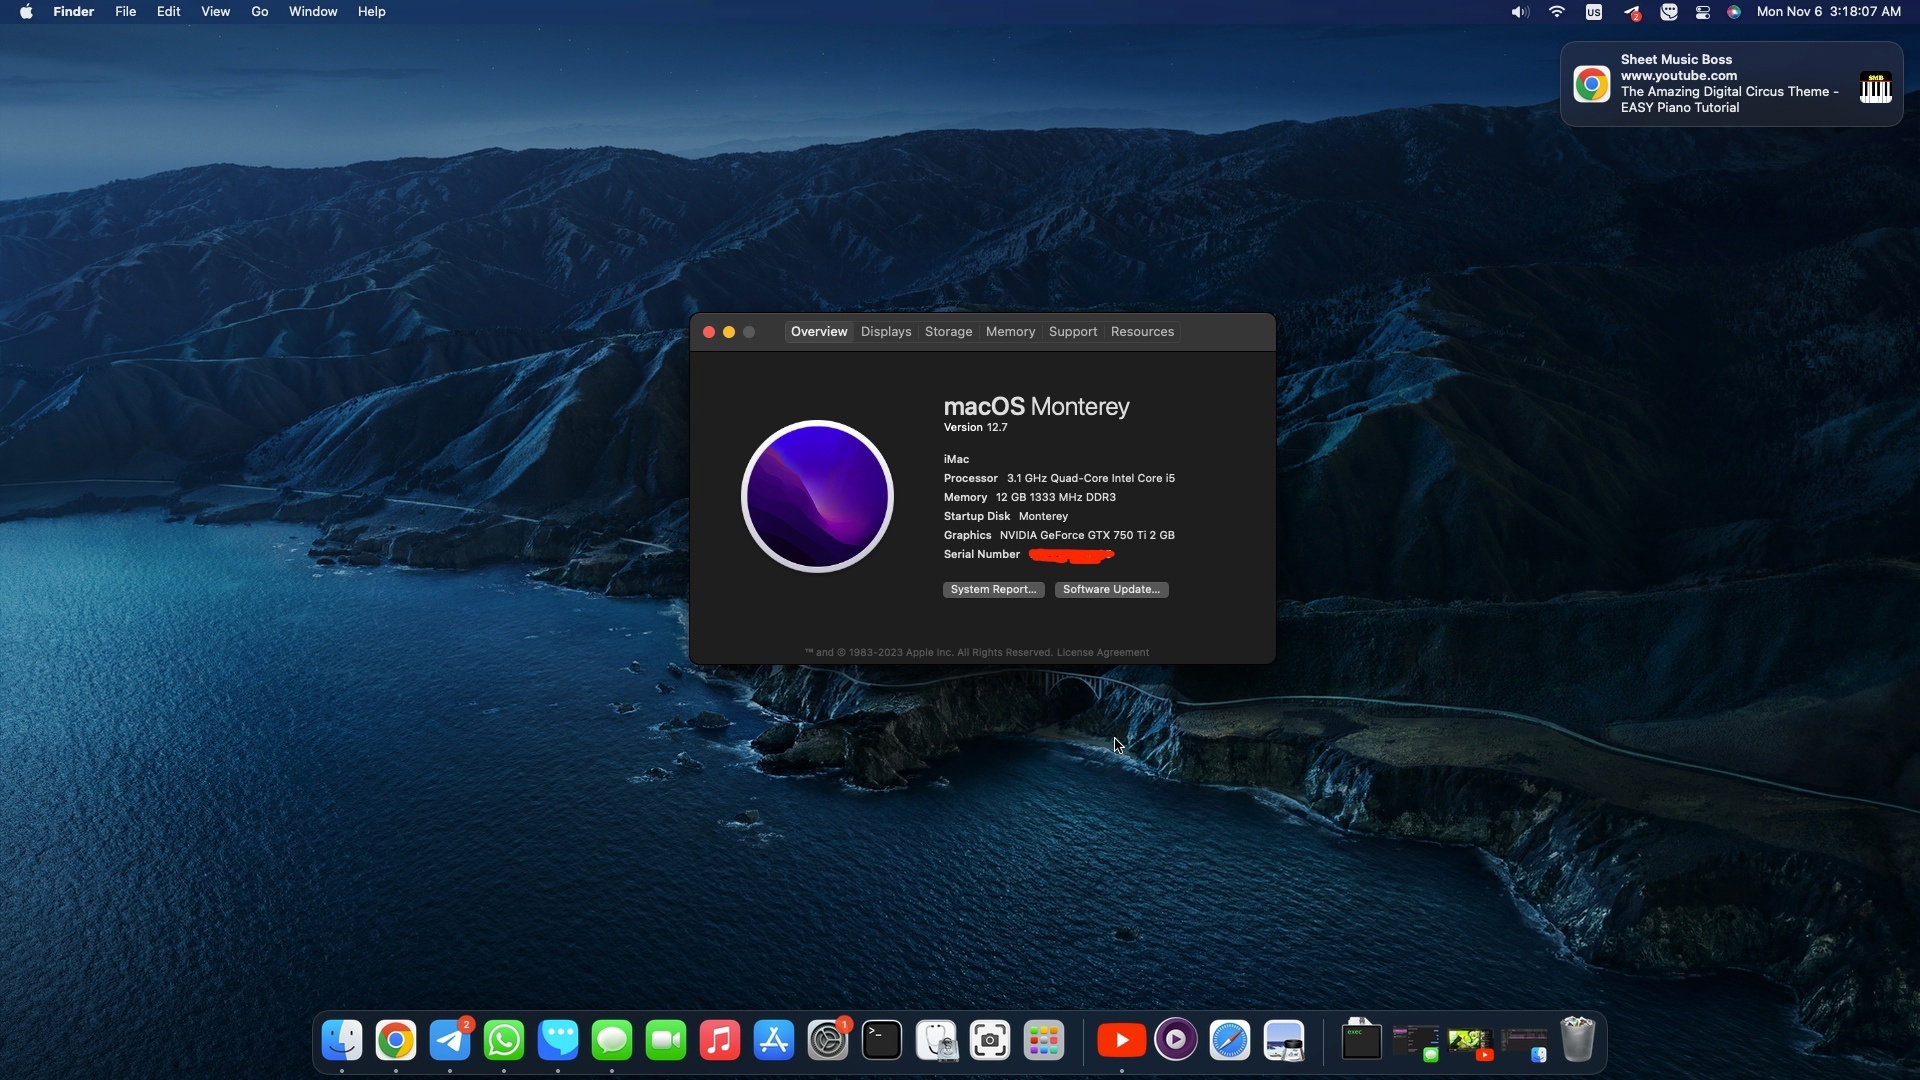Open Google Chrome from the Dock
This screenshot has height=1080, width=1920.
tap(396, 1041)
